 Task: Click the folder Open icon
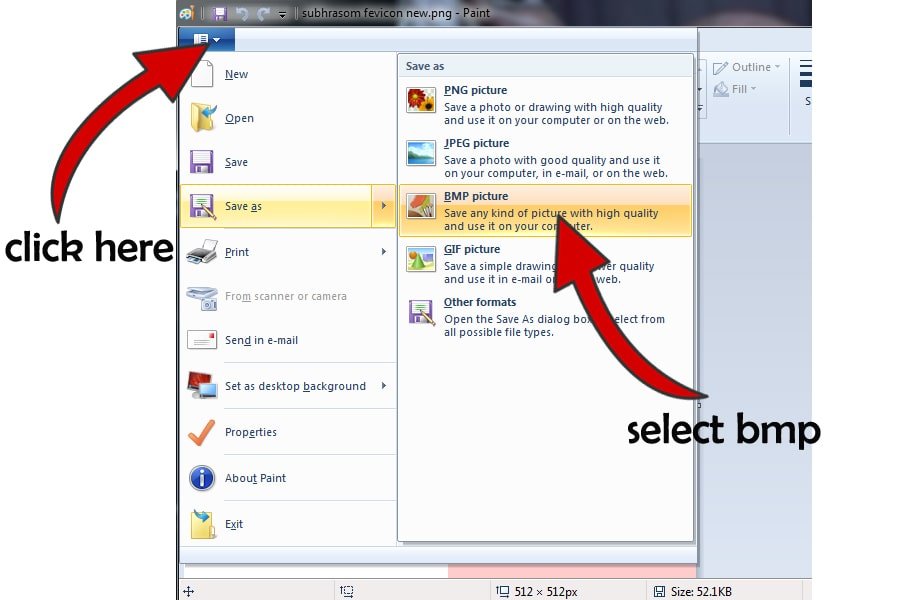[x=203, y=117]
